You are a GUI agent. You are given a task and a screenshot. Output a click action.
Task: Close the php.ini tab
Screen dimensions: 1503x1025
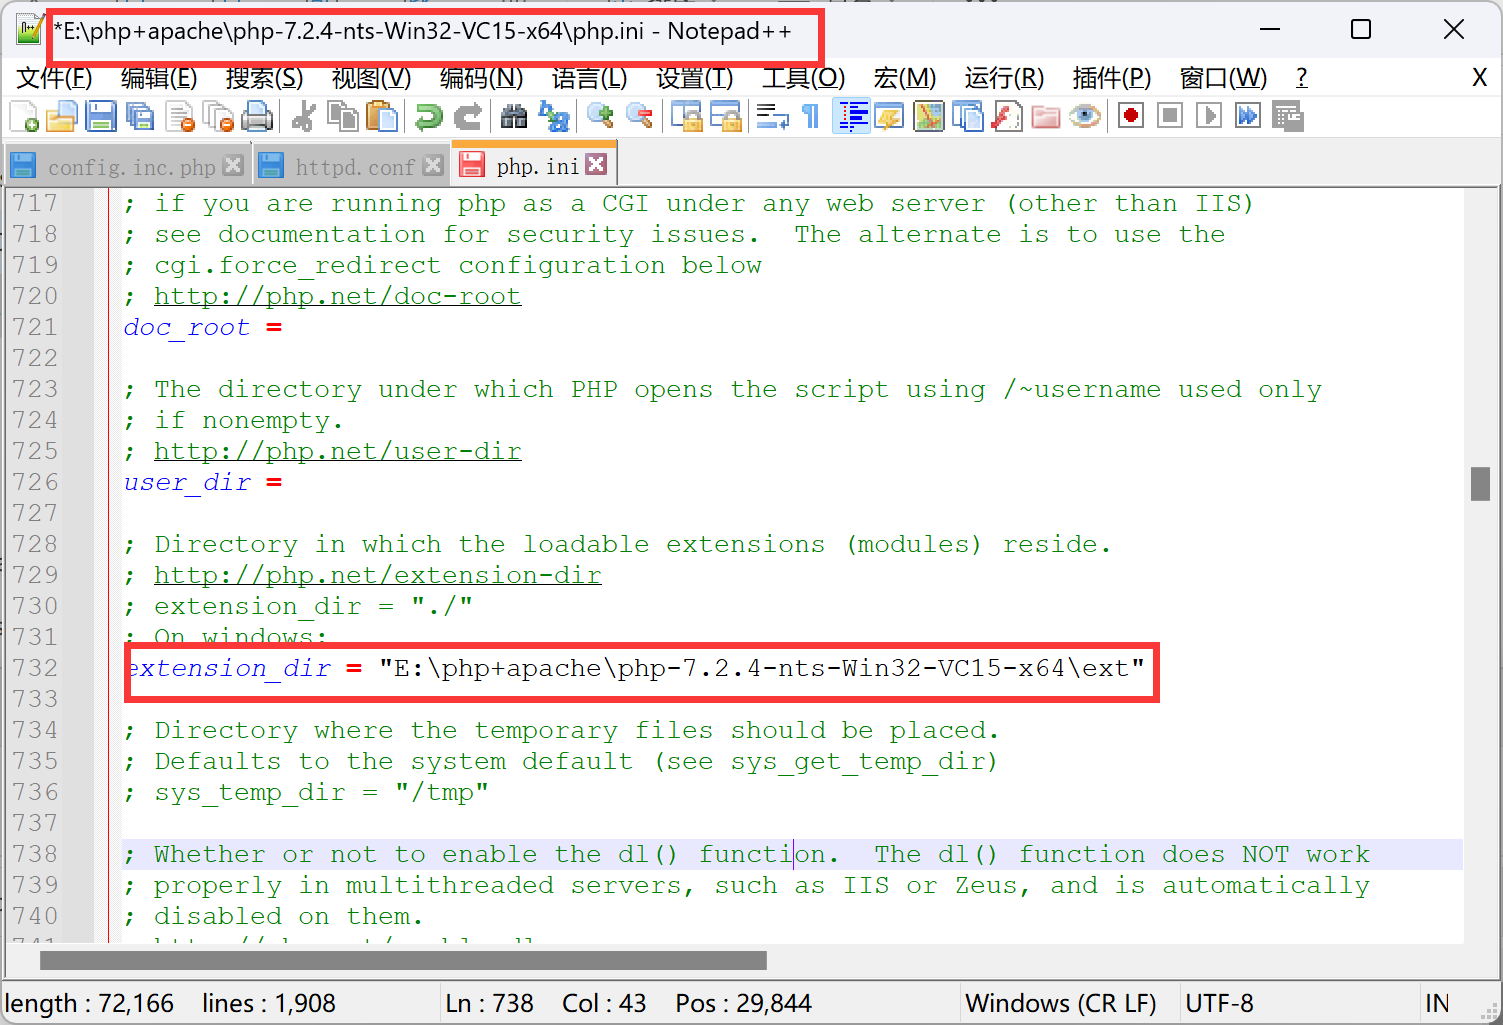[x=596, y=164]
